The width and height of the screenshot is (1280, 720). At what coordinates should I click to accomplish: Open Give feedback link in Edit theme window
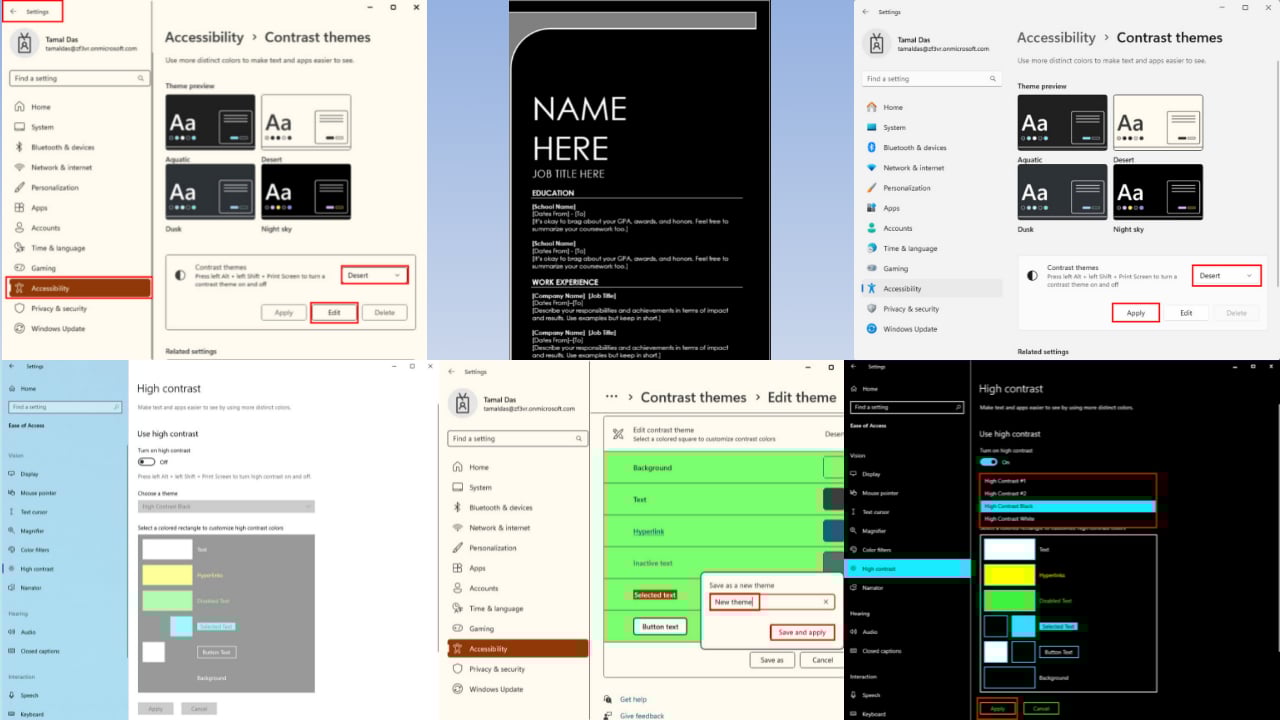(641, 715)
